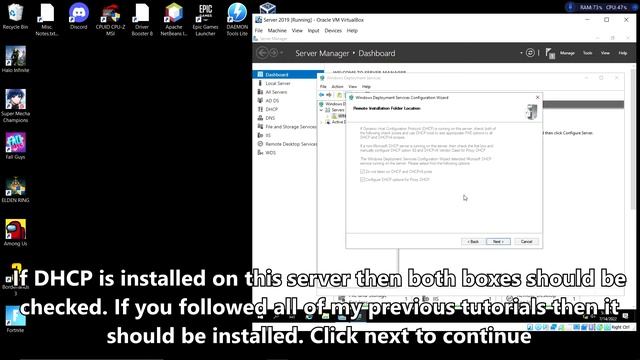Select Dashboard in Server Manager sidebar
The width and height of the screenshot is (640, 360).
click(x=288, y=75)
